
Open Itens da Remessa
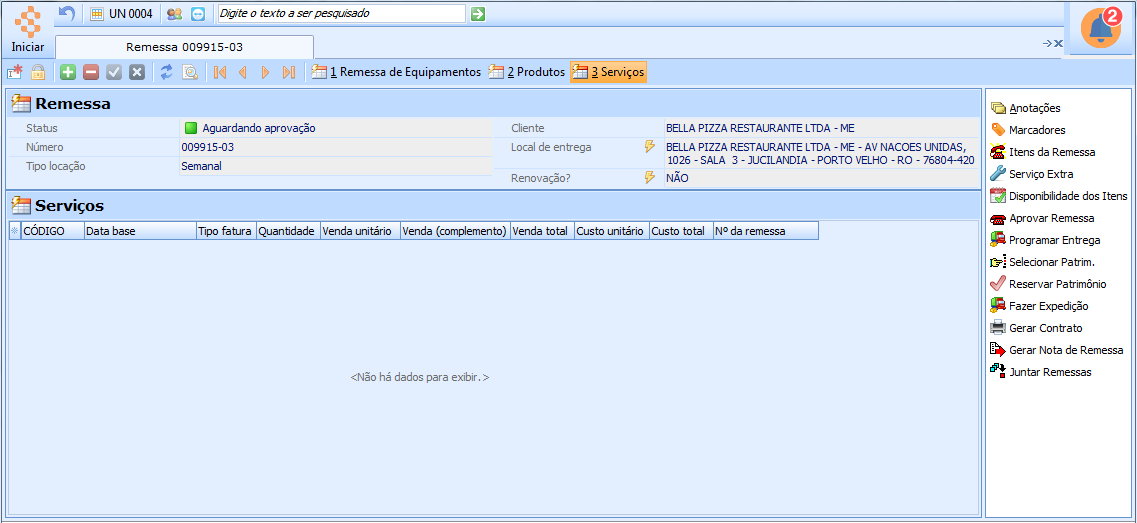click(x=1043, y=152)
